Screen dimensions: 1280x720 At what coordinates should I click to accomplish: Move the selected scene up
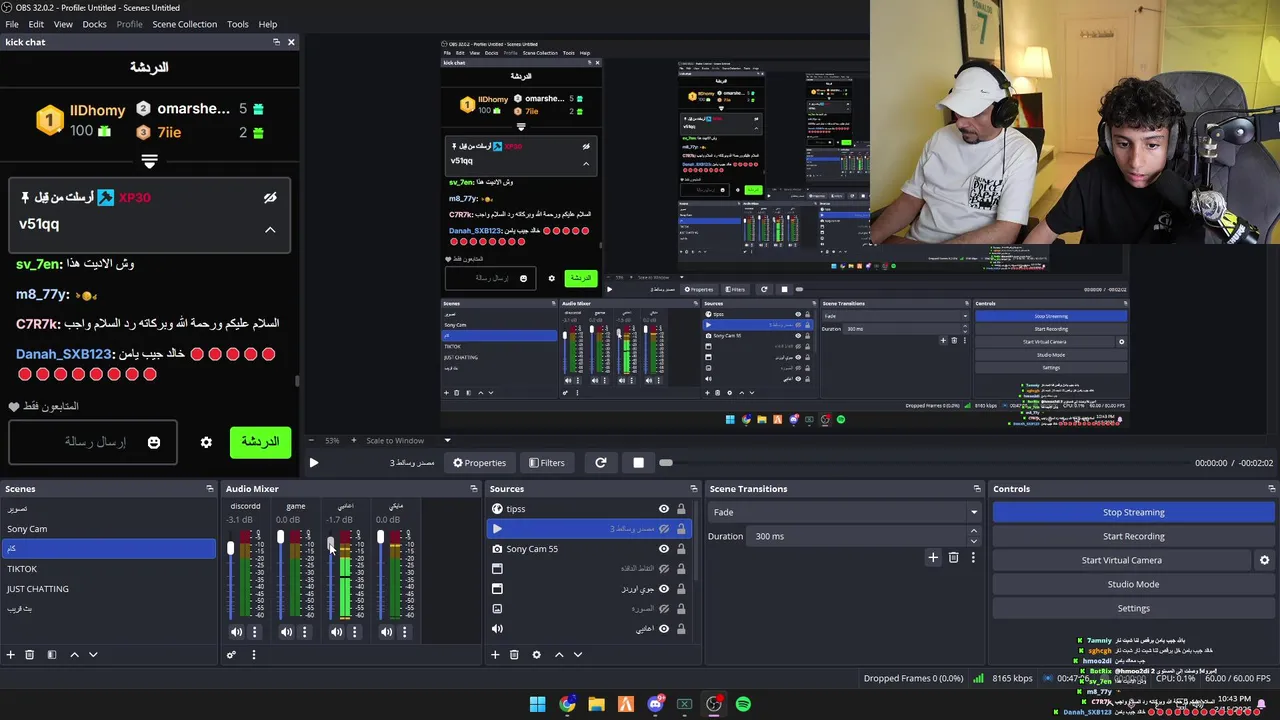click(x=74, y=655)
